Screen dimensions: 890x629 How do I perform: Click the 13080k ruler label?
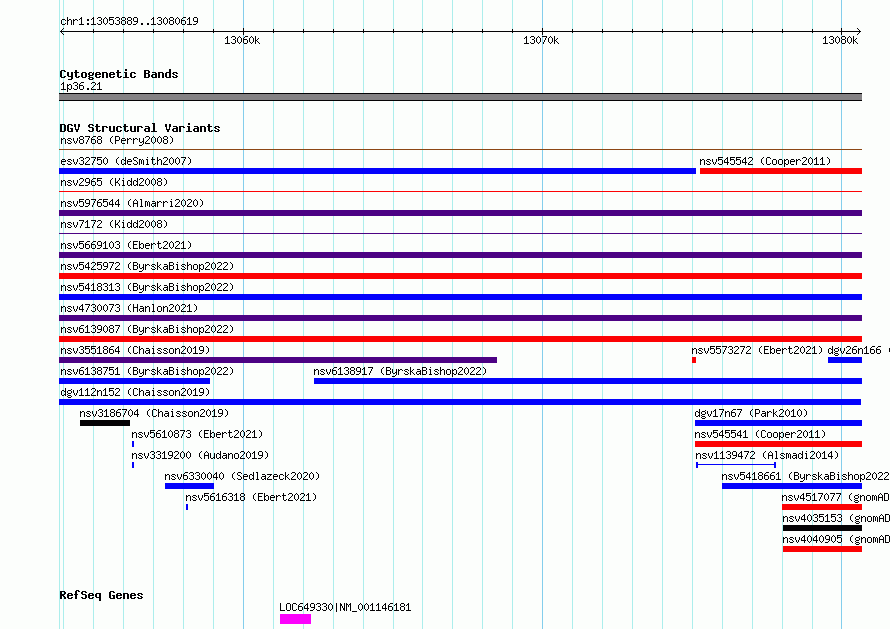(x=840, y=40)
